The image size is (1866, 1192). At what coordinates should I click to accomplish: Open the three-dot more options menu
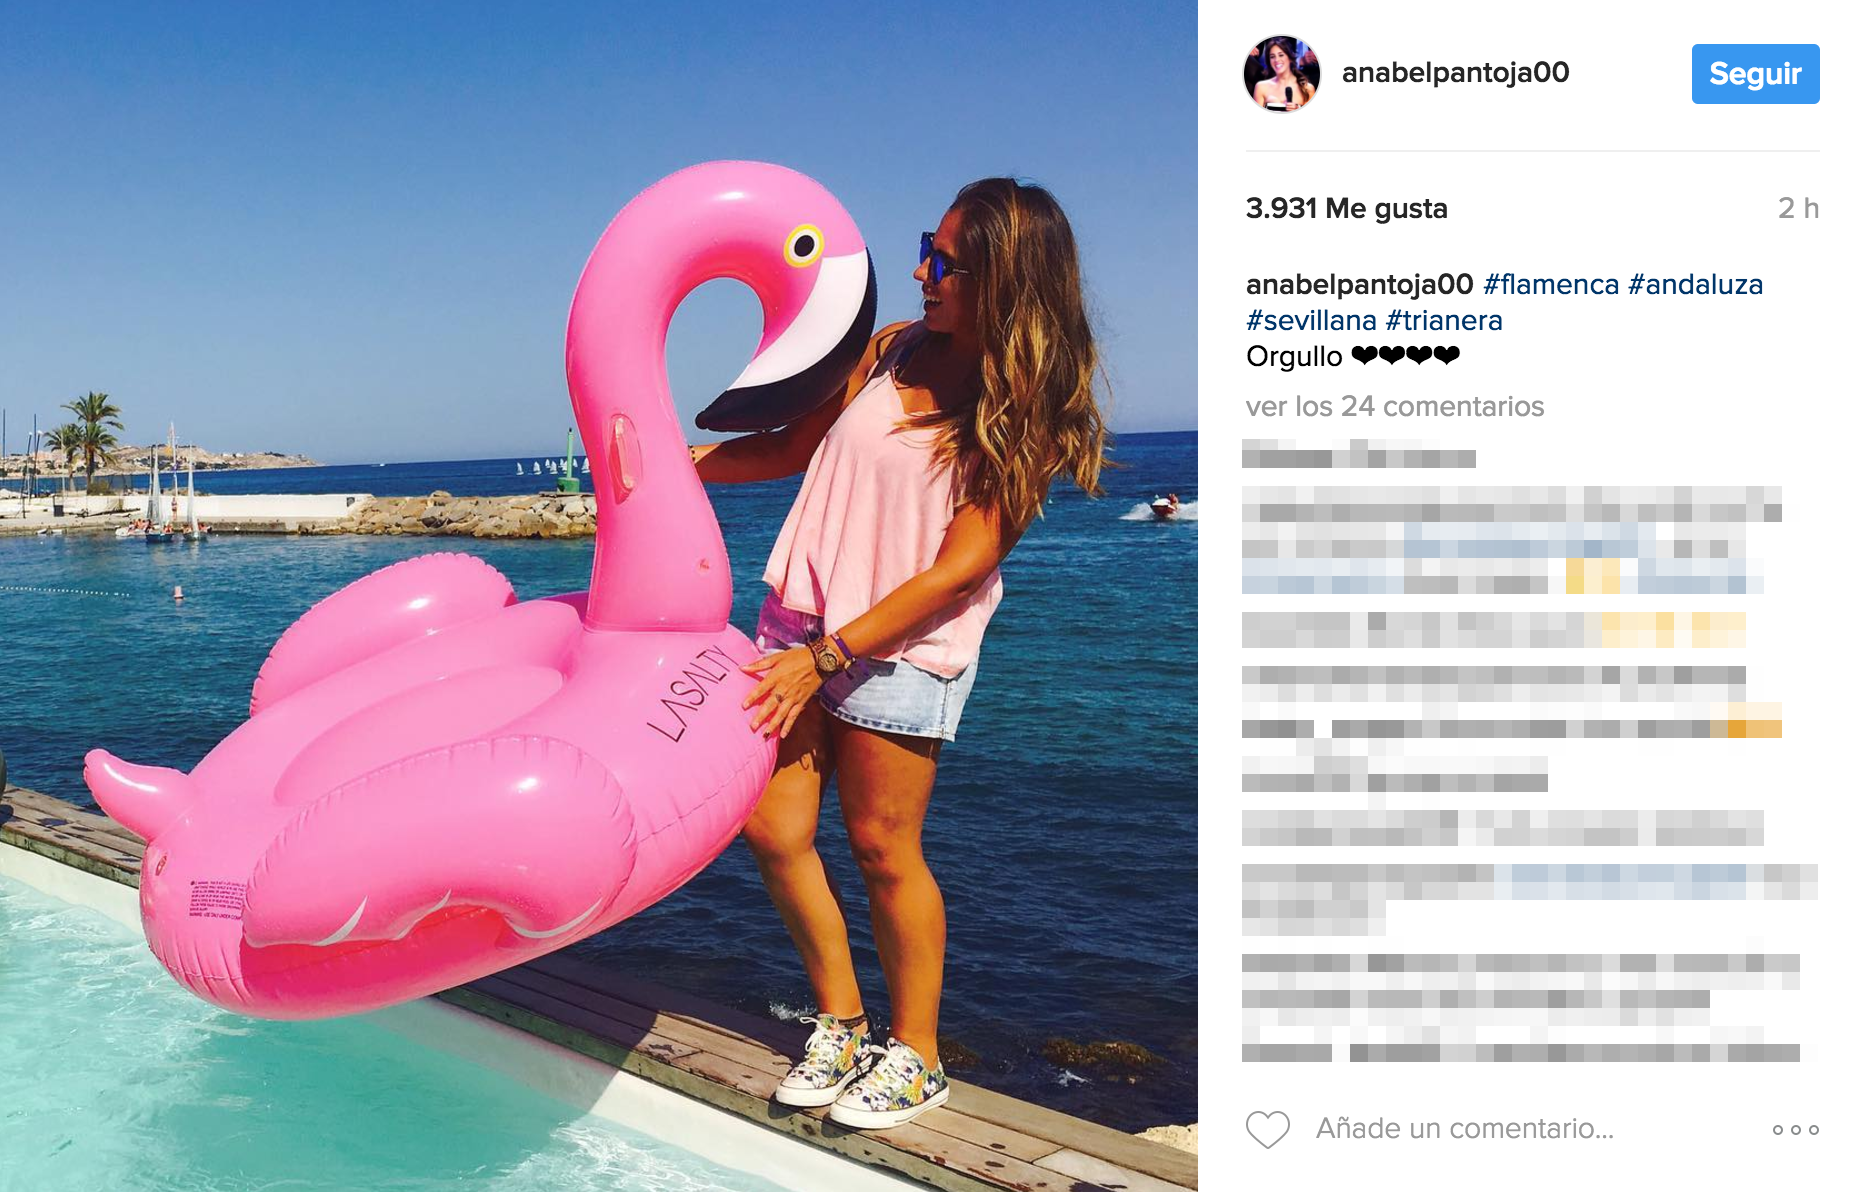[1795, 1130]
